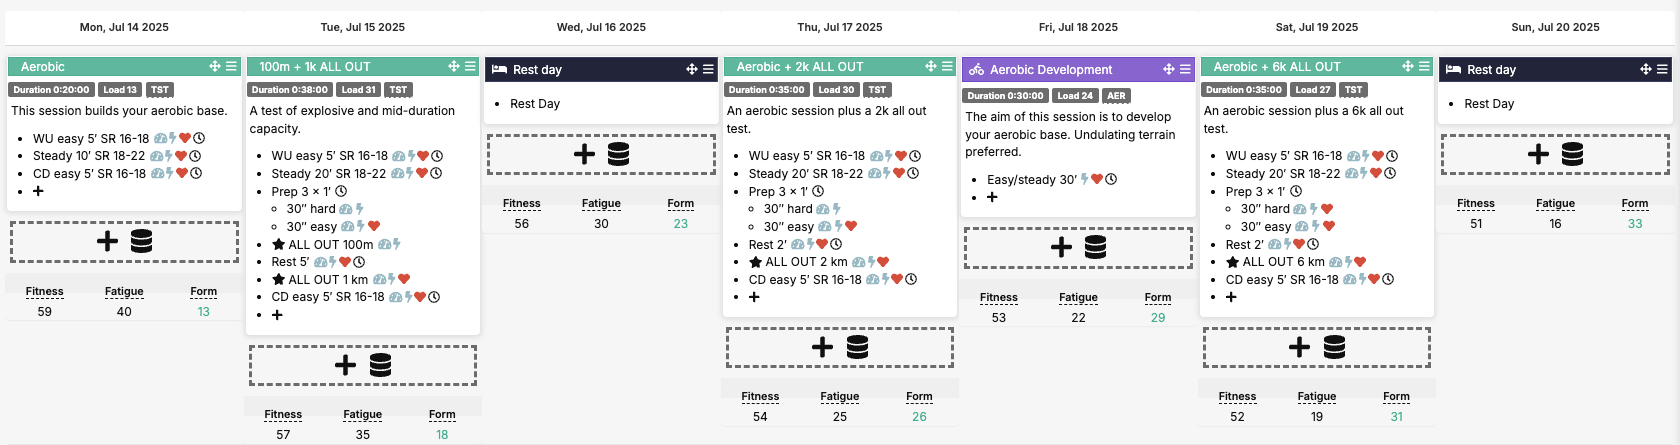Add a session in Friday's dashed plus box
Image resolution: width=1680 pixels, height=445 pixels.
(x=1078, y=248)
